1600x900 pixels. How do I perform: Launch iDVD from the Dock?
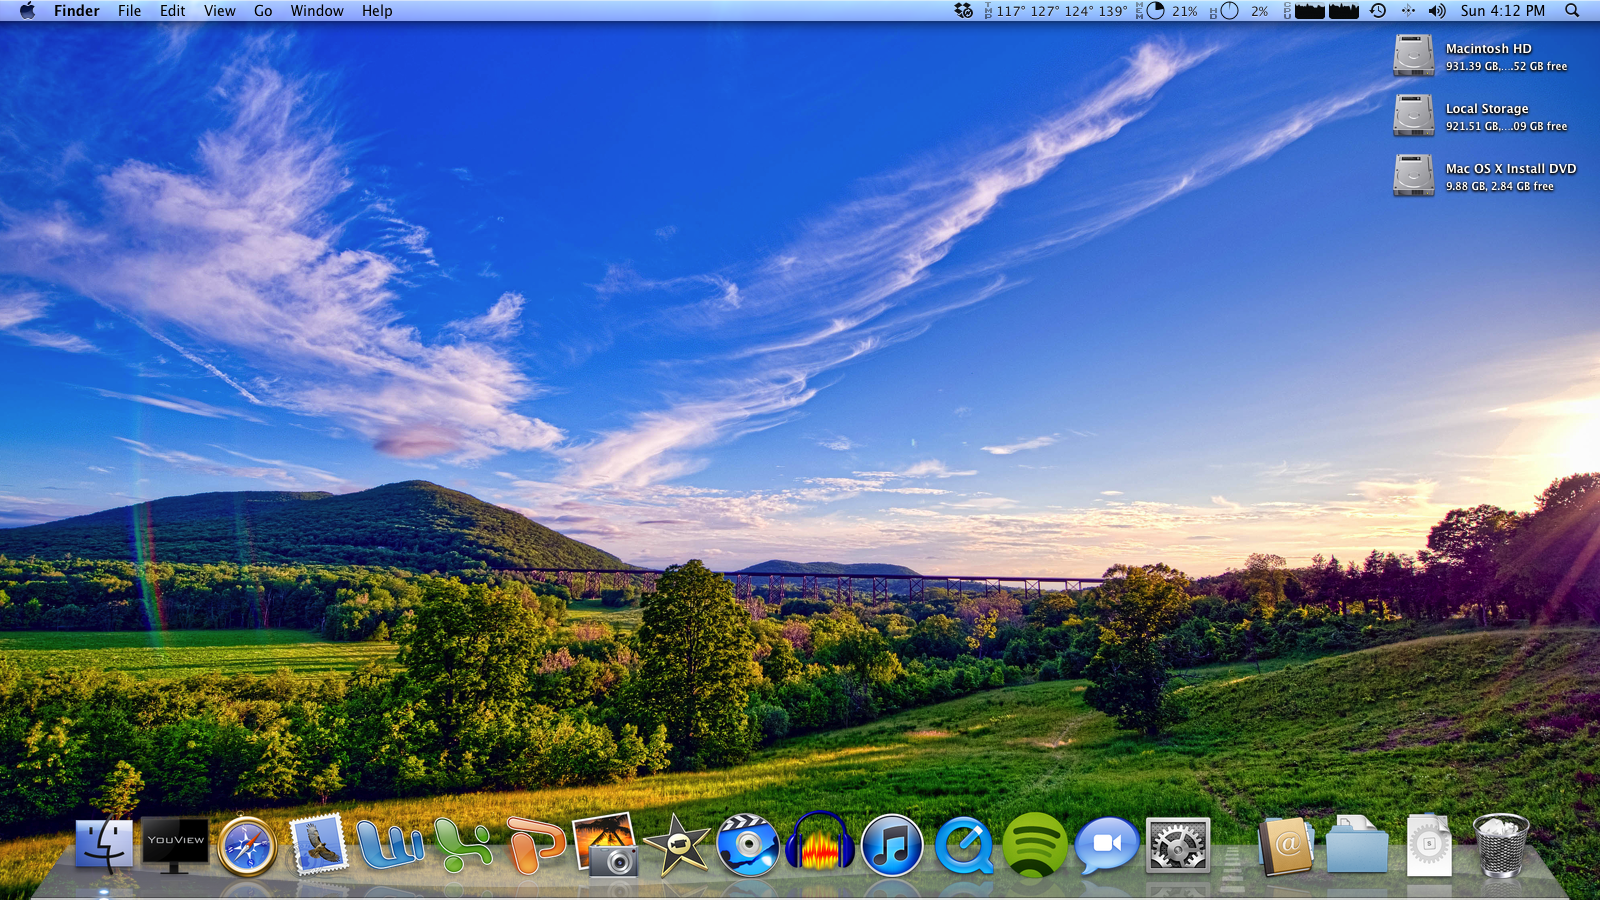748,846
